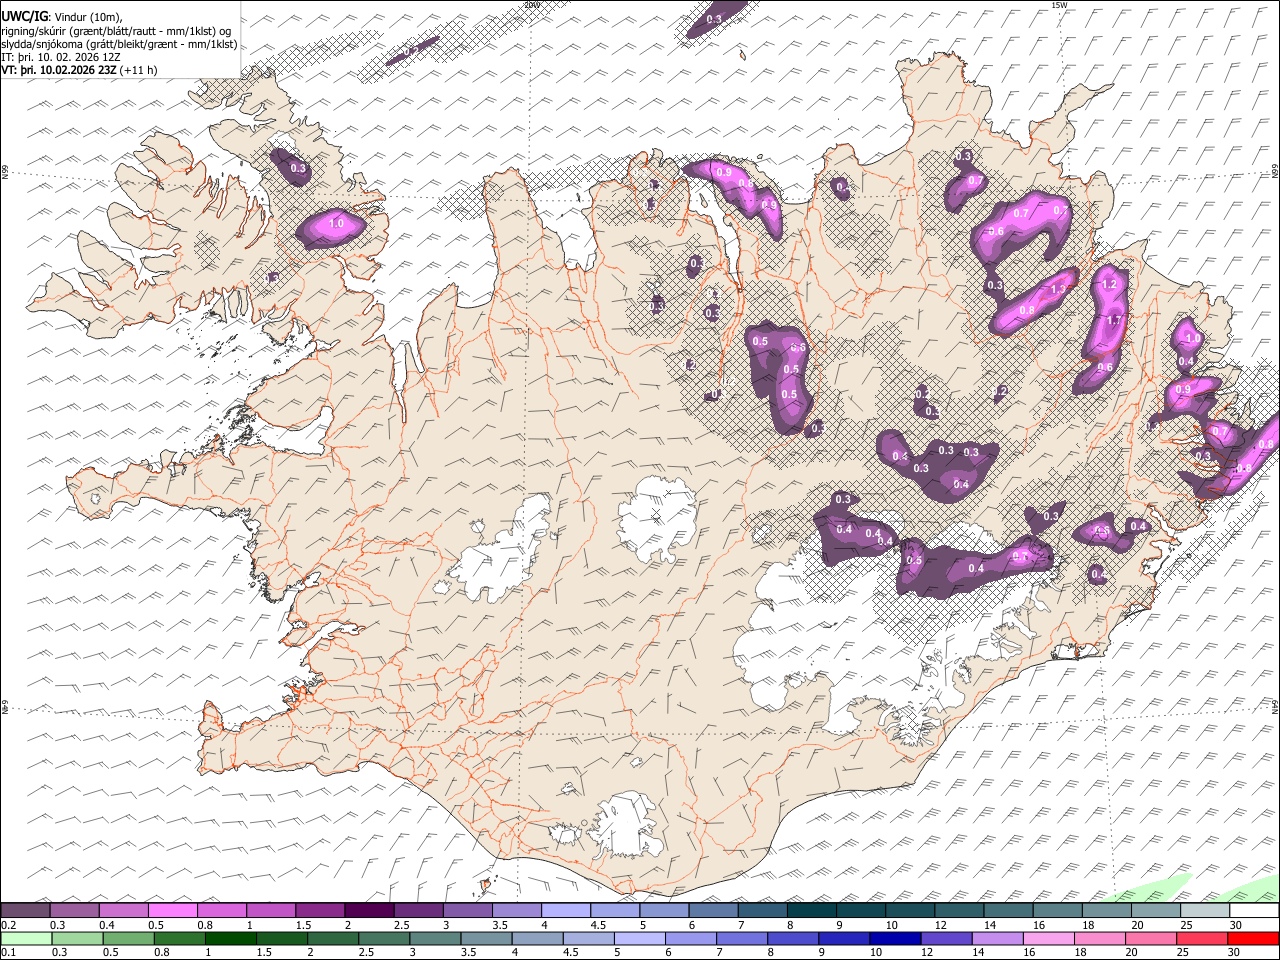Click the dark teal swatch between 8 and 9
The image size is (1280, 960).
pos(811,911)
